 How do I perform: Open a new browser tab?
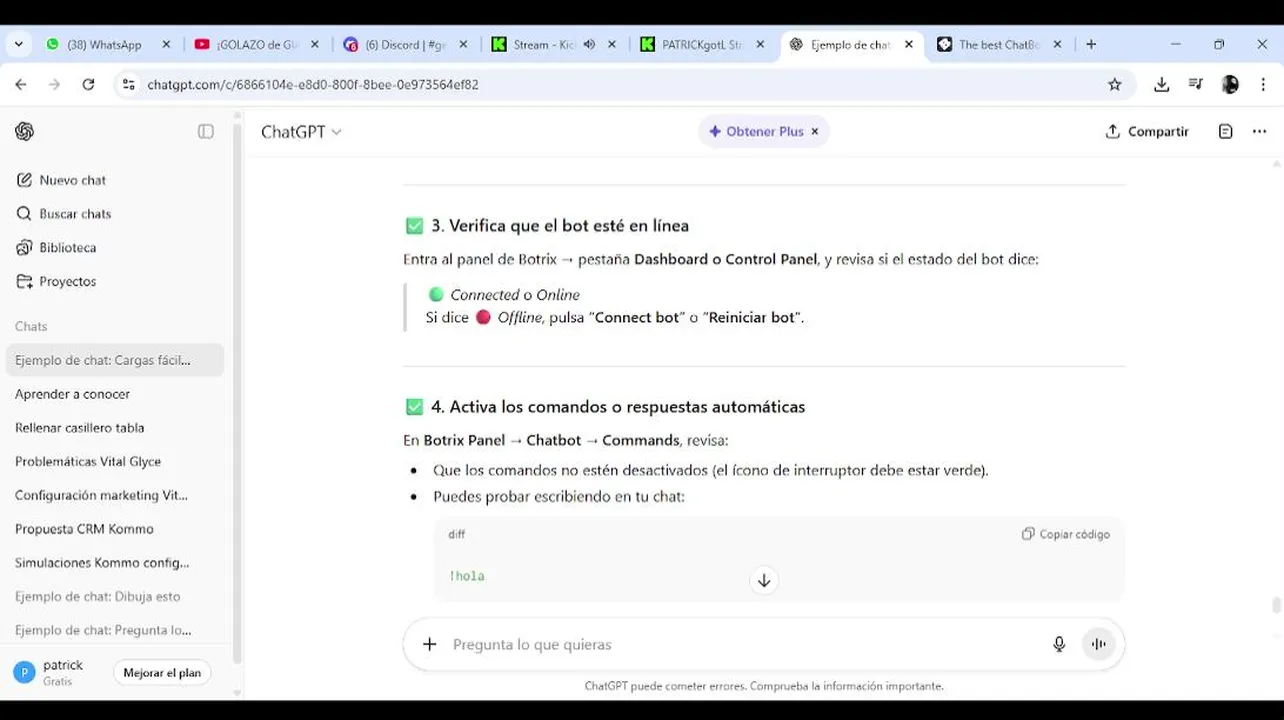(1091, 45)
